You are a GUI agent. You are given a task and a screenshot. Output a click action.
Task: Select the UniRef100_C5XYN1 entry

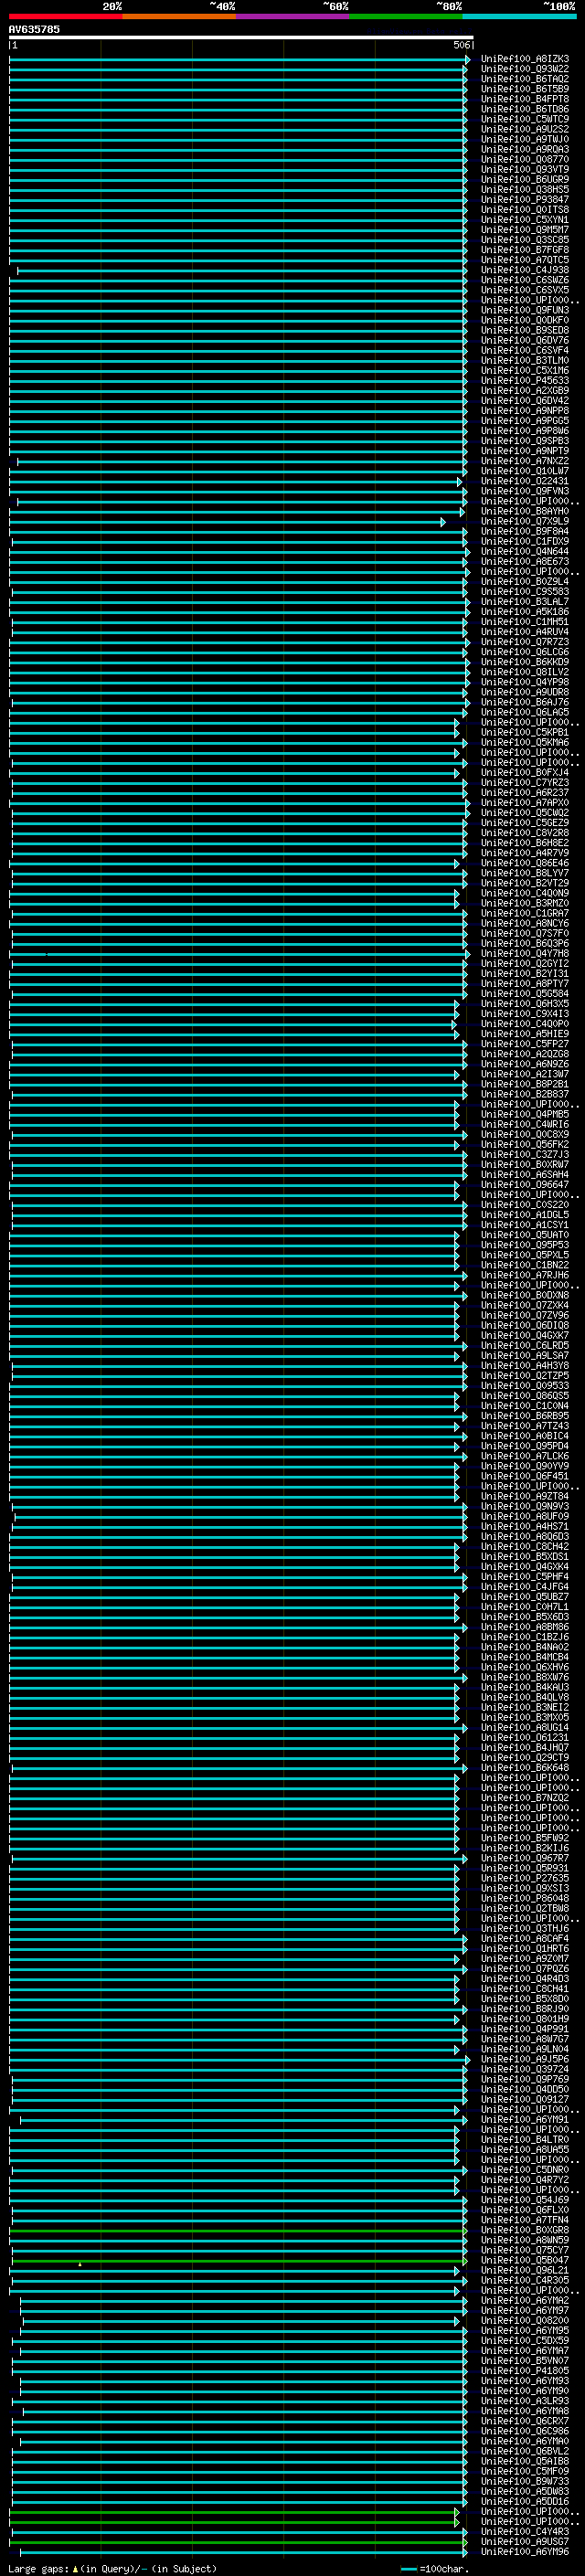coord(525,220)
